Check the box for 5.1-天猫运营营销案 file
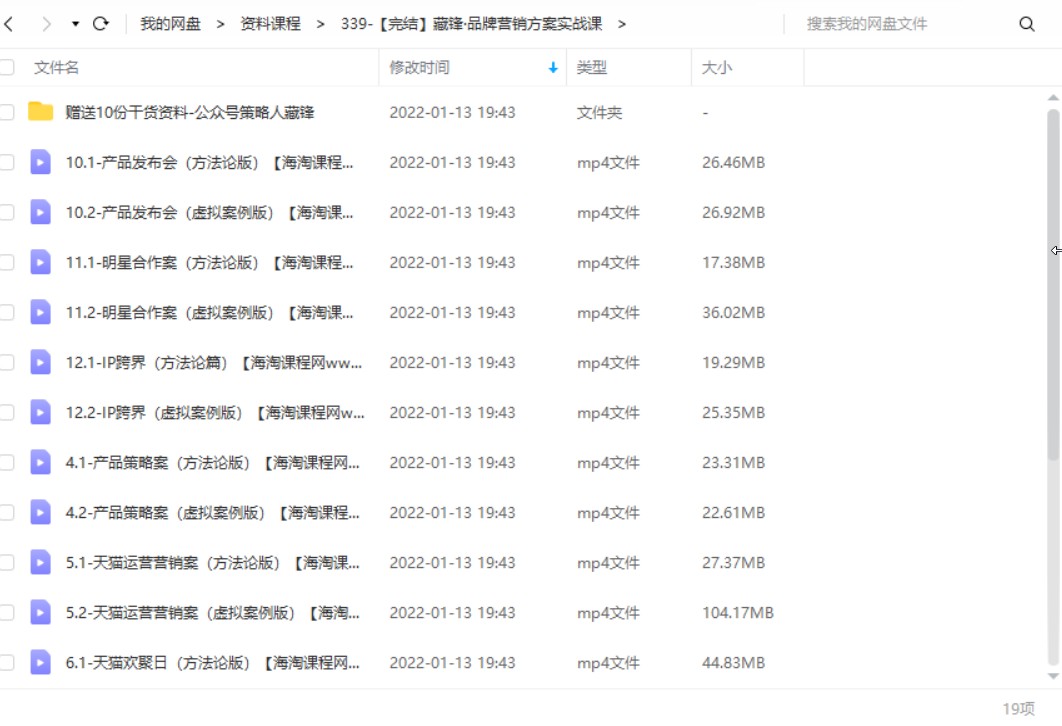1062x726 pixels. pos(7,563)
